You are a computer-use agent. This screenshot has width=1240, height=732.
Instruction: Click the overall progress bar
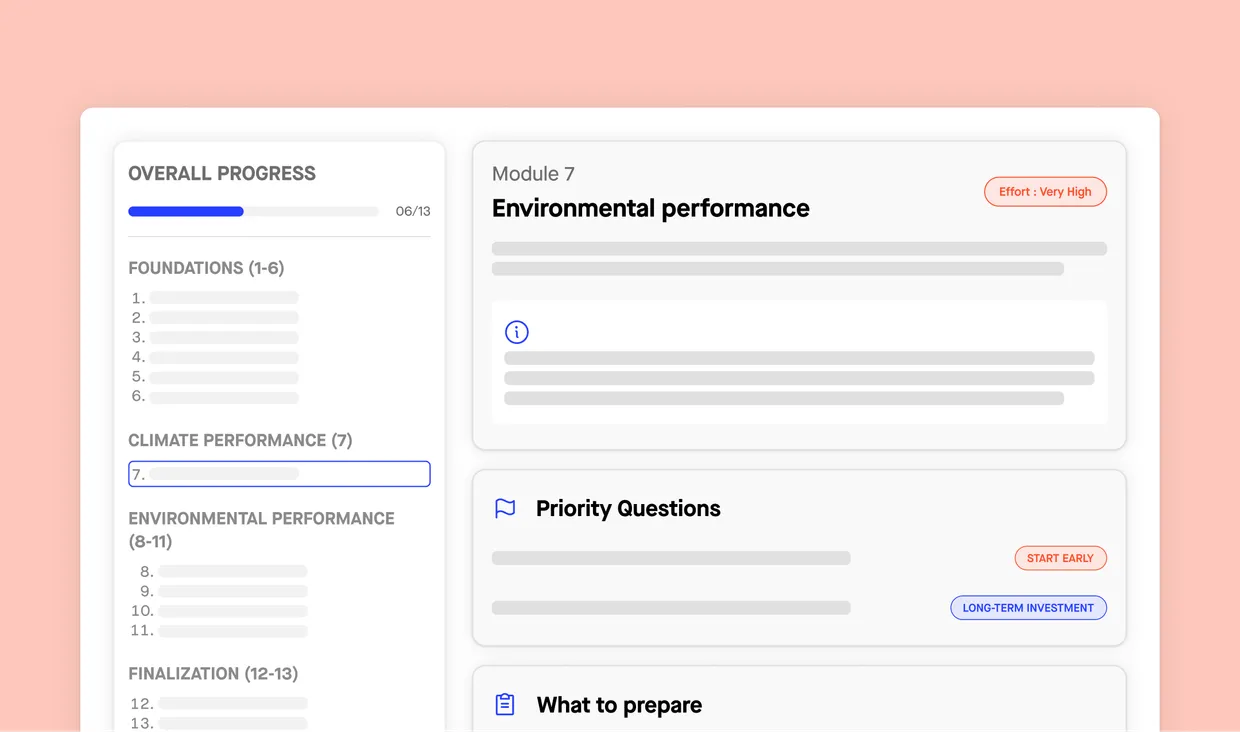[253, 212]
